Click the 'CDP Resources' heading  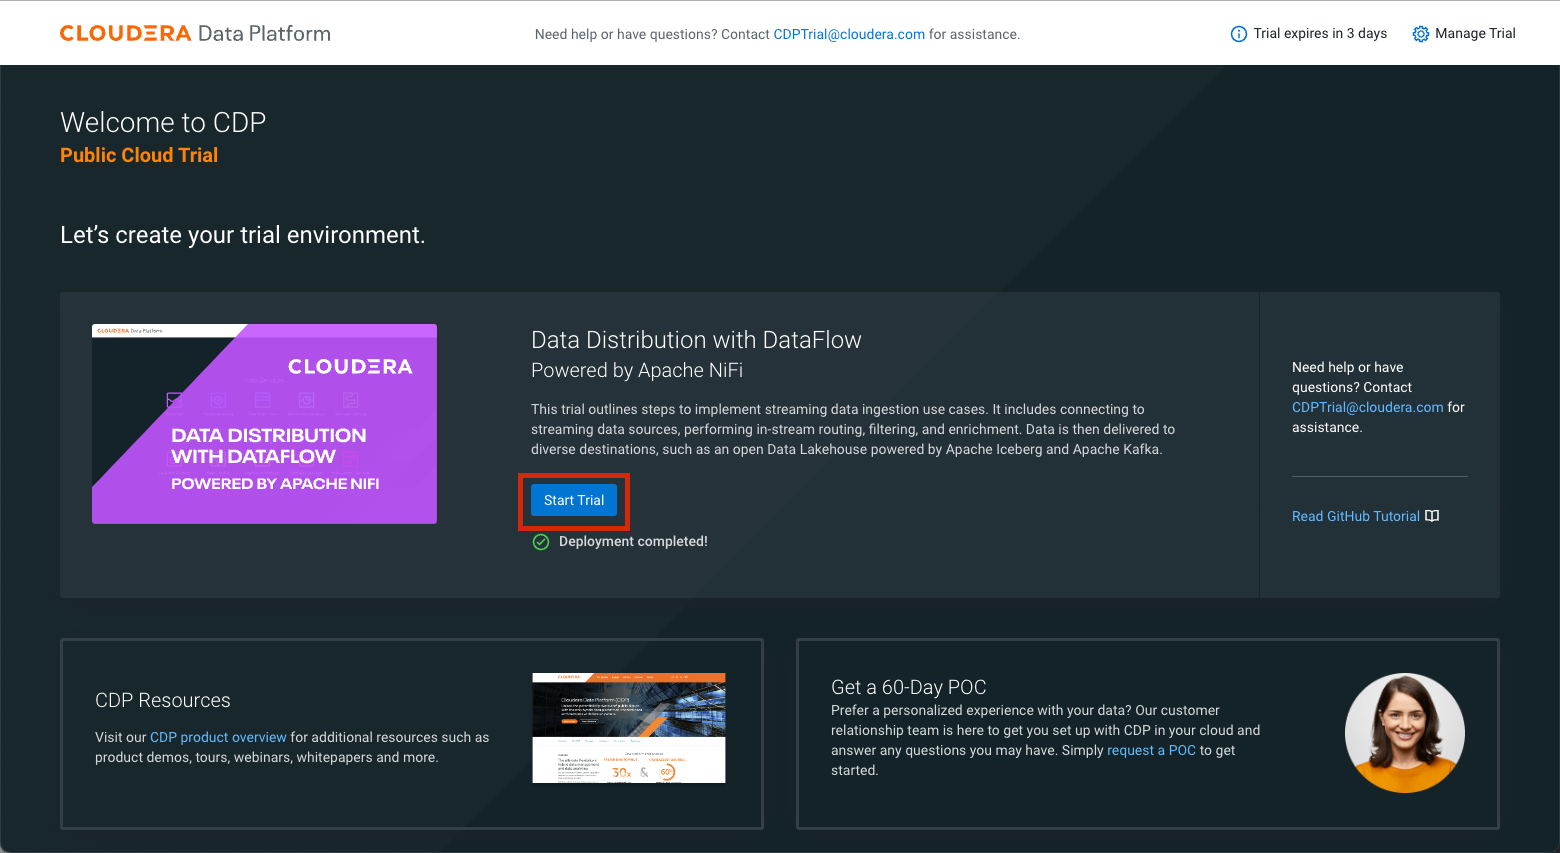(x=163, y=700)
